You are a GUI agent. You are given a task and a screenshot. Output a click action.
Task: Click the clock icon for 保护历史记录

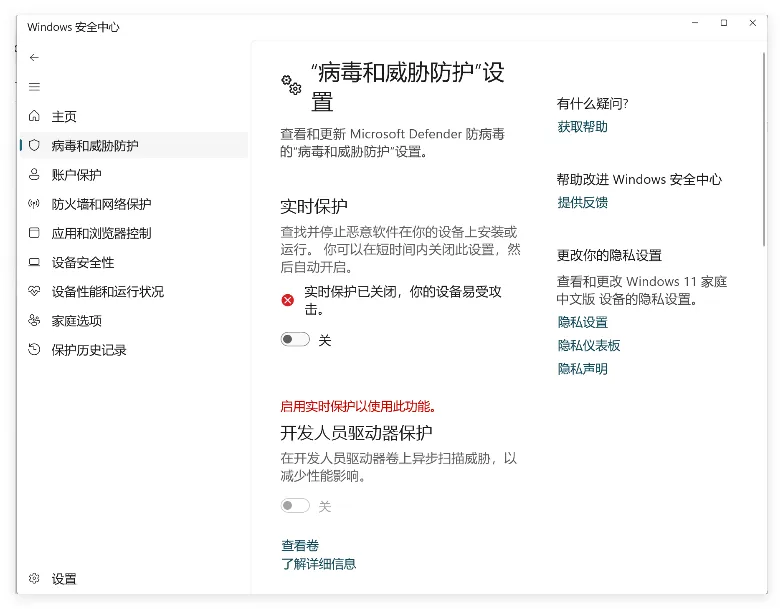click(x=34, y=349)
